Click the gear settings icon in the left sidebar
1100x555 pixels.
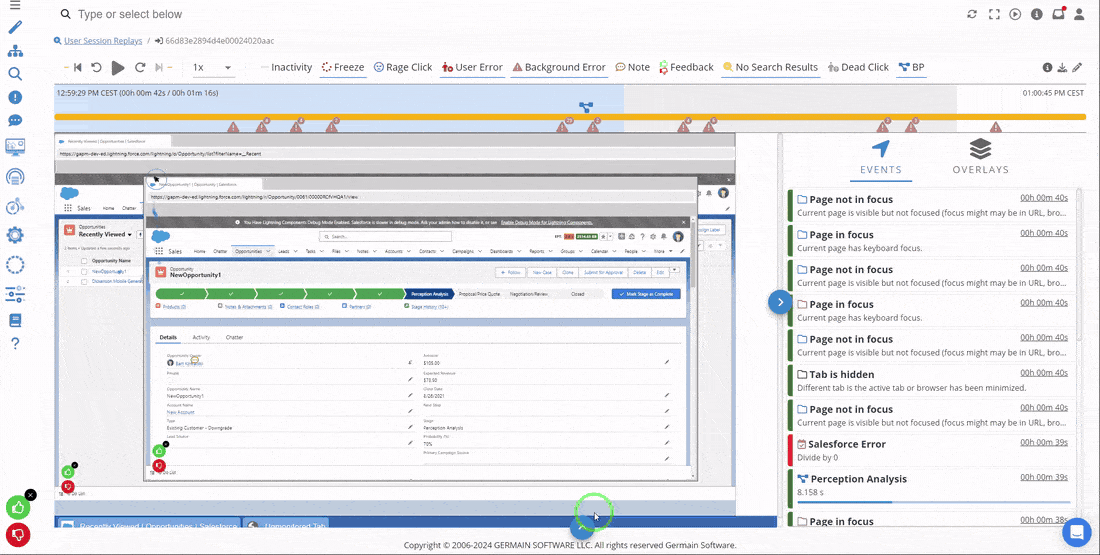pyautogui.click(x=15, y=235)
